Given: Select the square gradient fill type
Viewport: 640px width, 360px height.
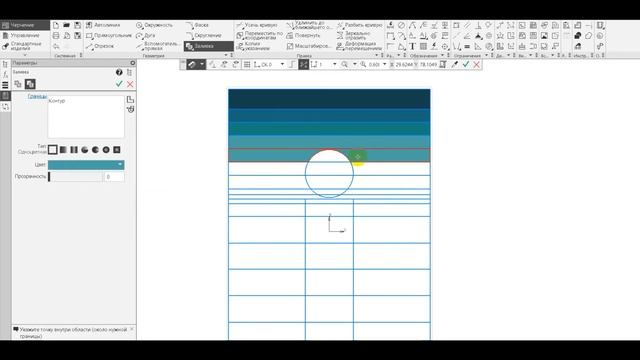Looking at the screenshot, I should pos(117,150).
